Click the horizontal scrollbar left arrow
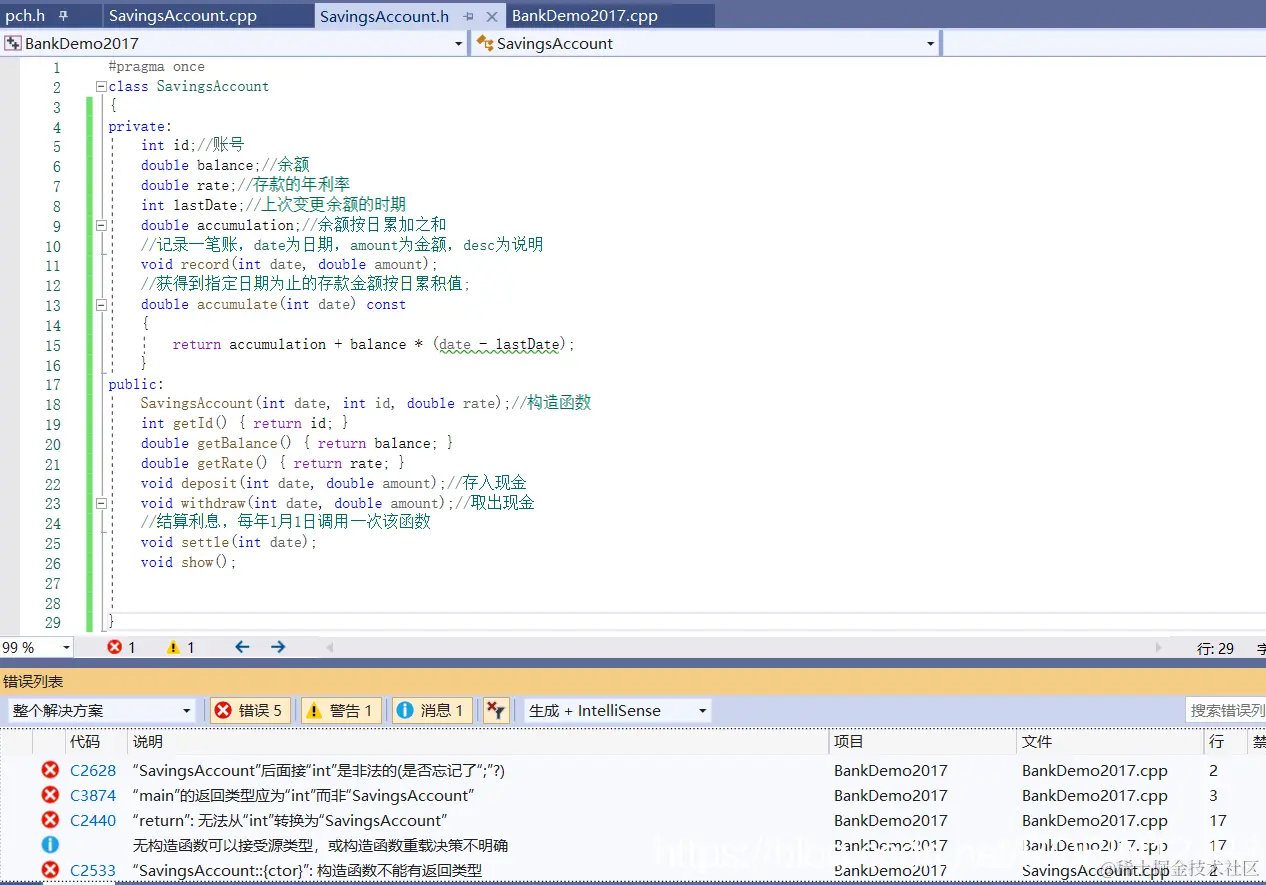 coord(329,647)
